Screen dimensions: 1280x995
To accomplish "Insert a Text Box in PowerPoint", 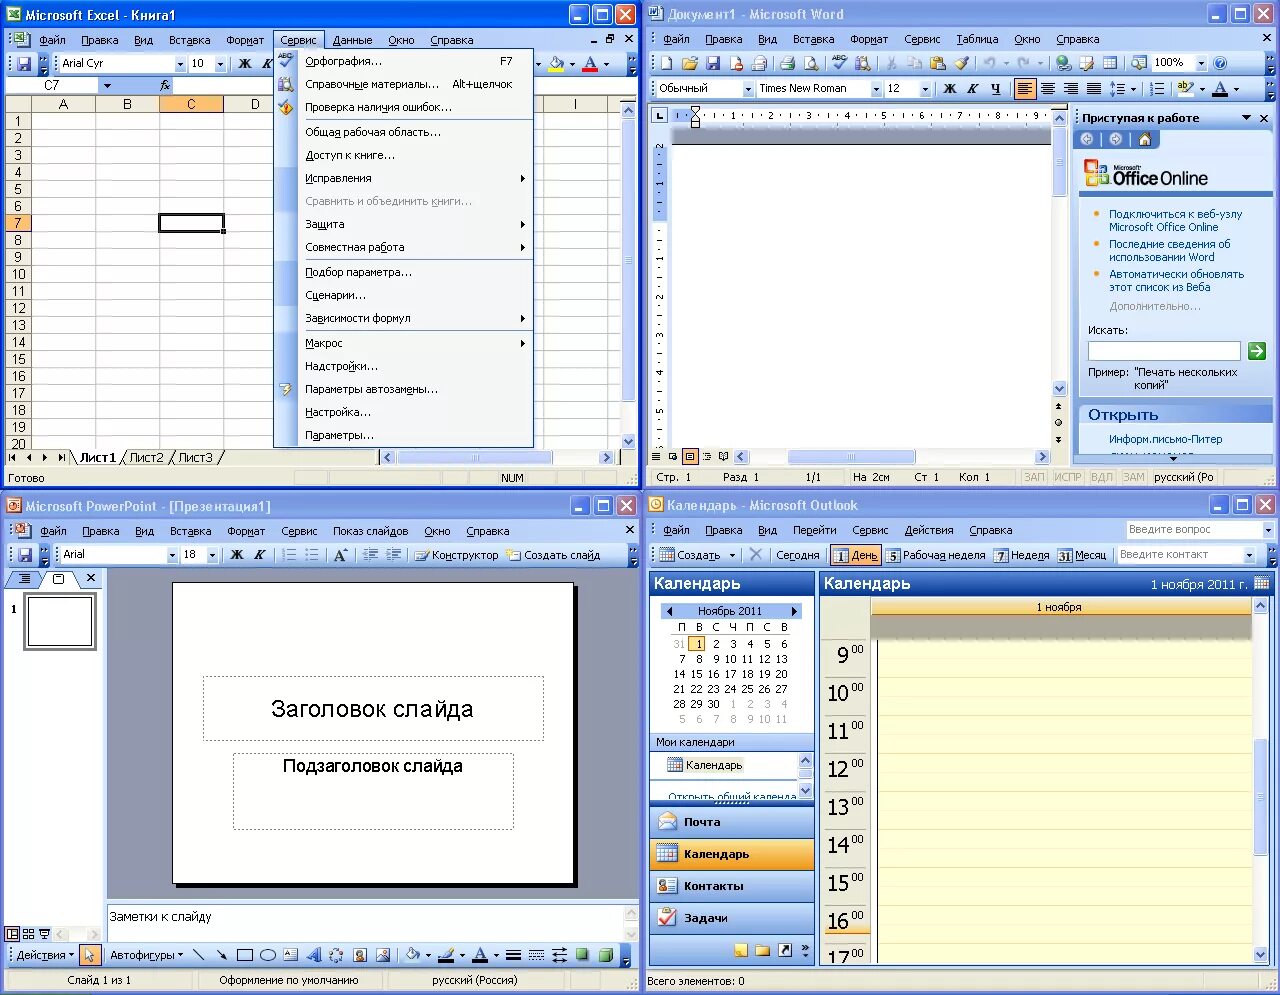I will tap(290, 955).
